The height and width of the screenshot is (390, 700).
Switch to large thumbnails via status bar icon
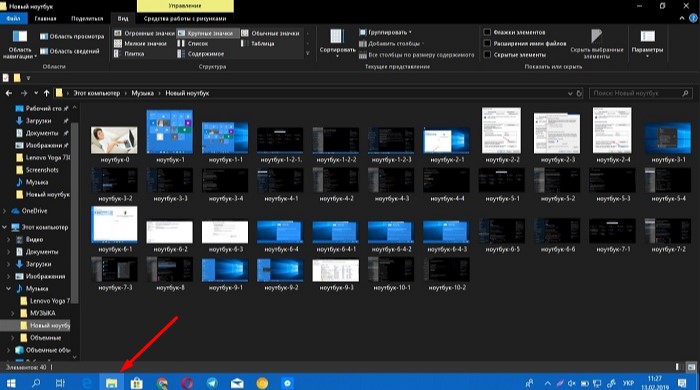[691, 367]
